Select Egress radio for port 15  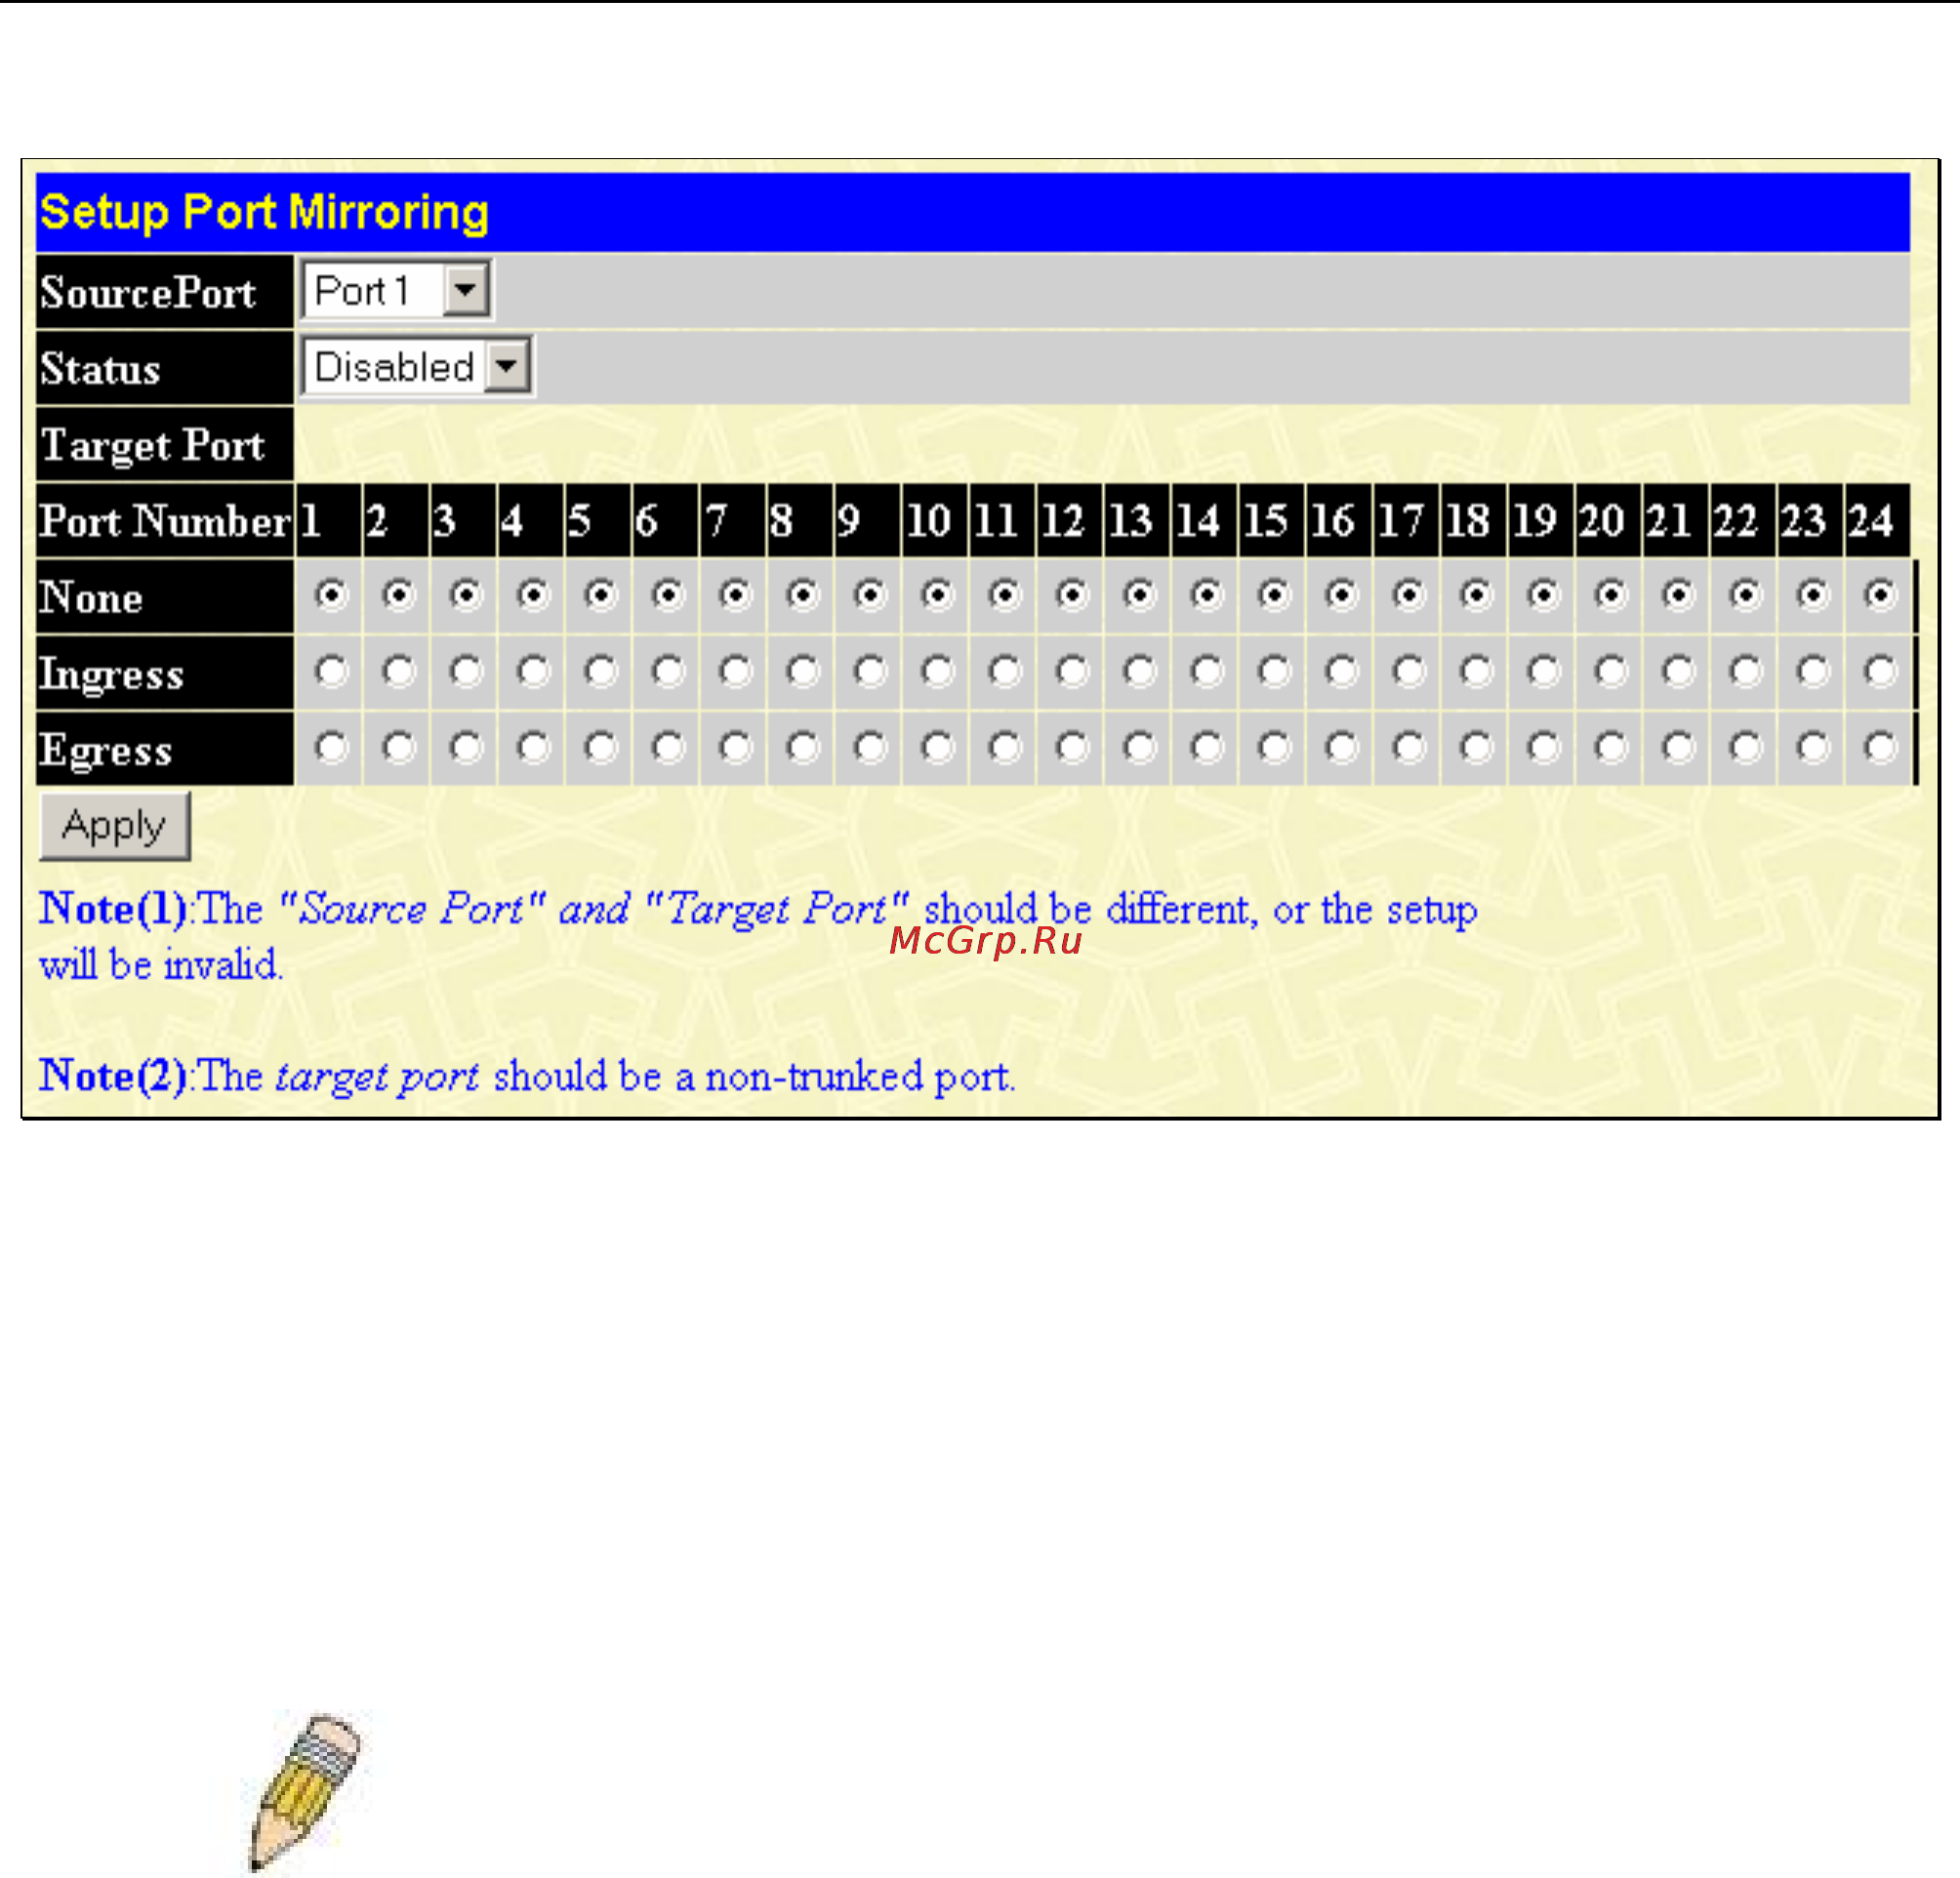point(1274,748)
